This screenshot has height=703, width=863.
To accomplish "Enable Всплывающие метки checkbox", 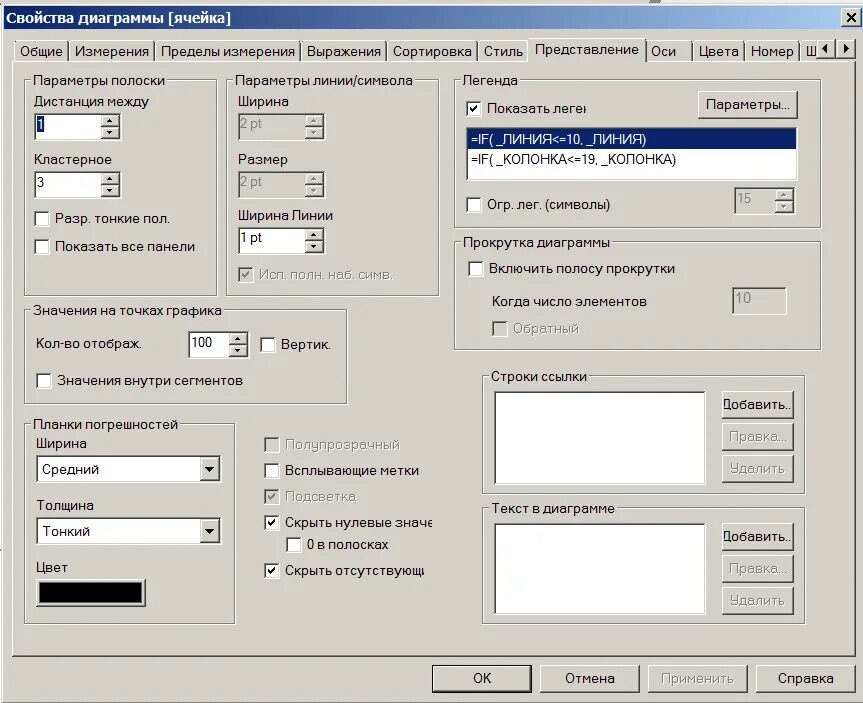I will tap(272, 471).
